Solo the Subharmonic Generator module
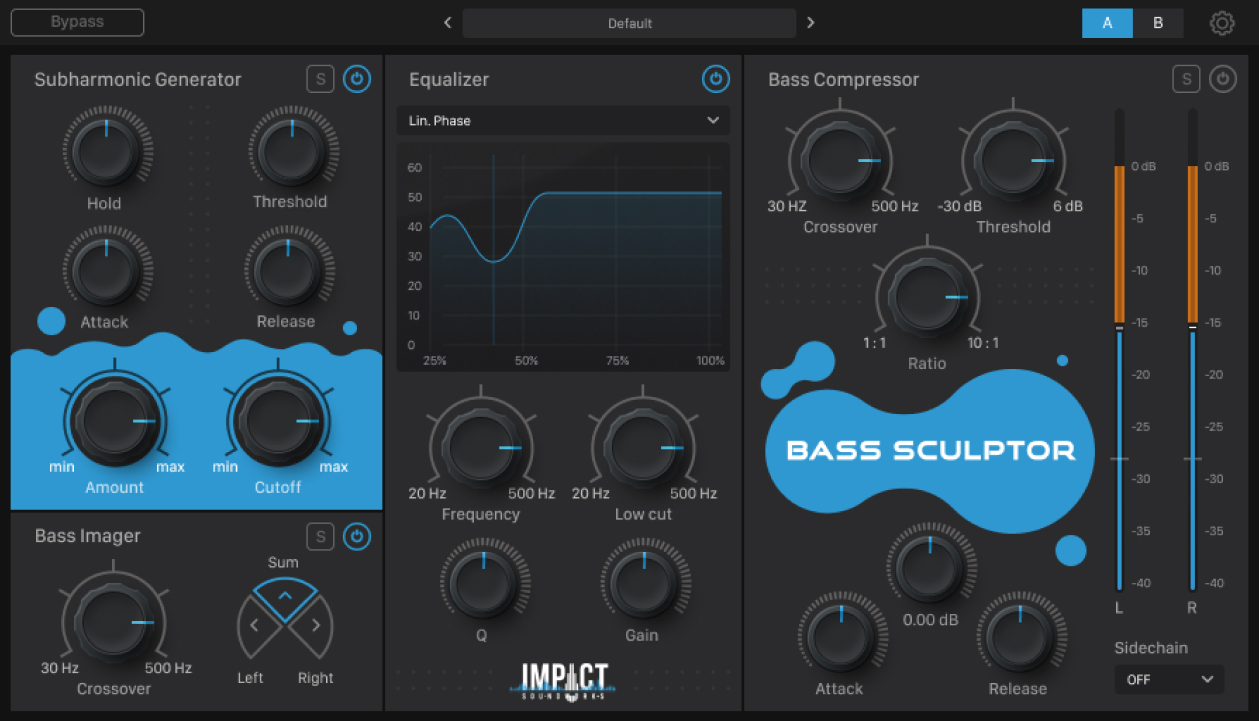The image size is (1259, 721). point(320,79)
